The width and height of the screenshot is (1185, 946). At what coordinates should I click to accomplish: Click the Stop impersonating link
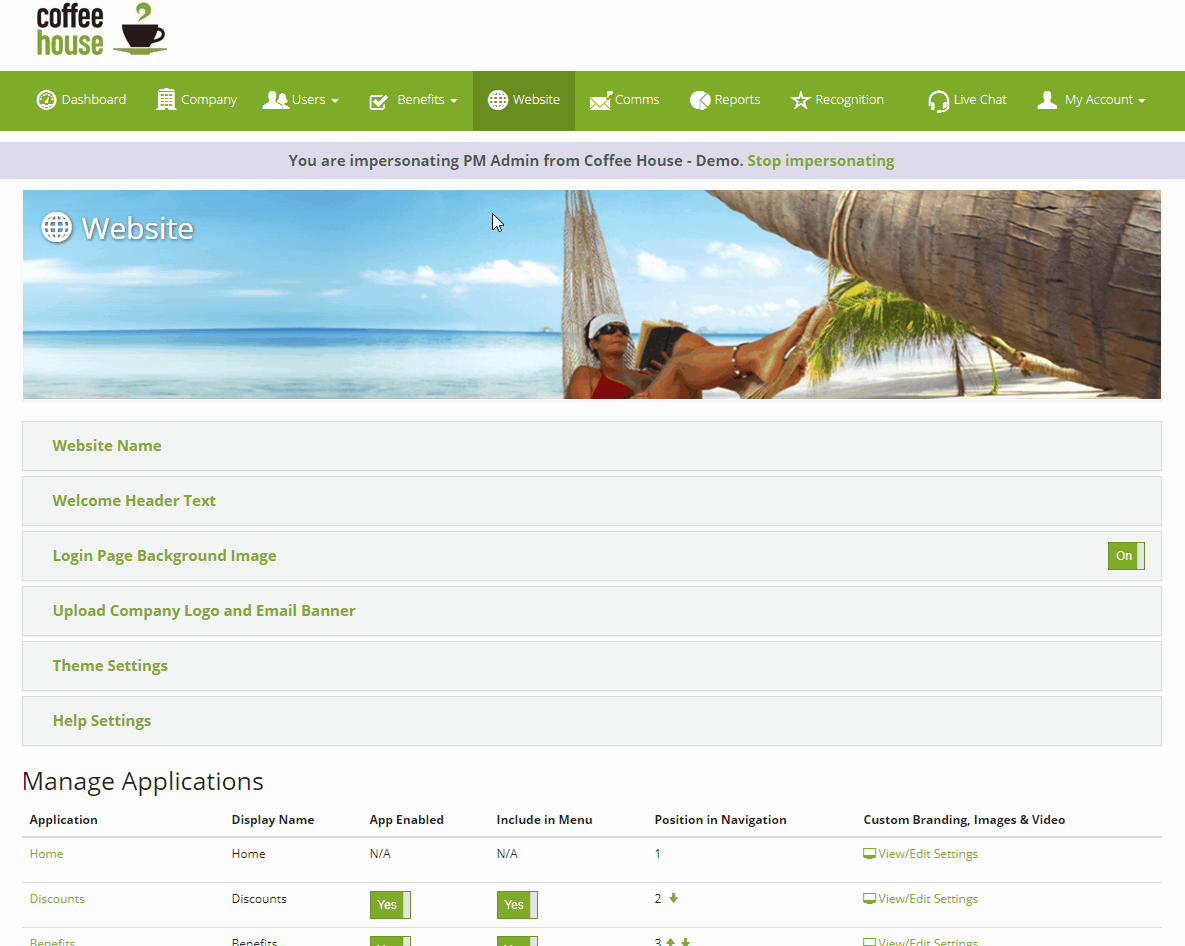coord(820,160)
